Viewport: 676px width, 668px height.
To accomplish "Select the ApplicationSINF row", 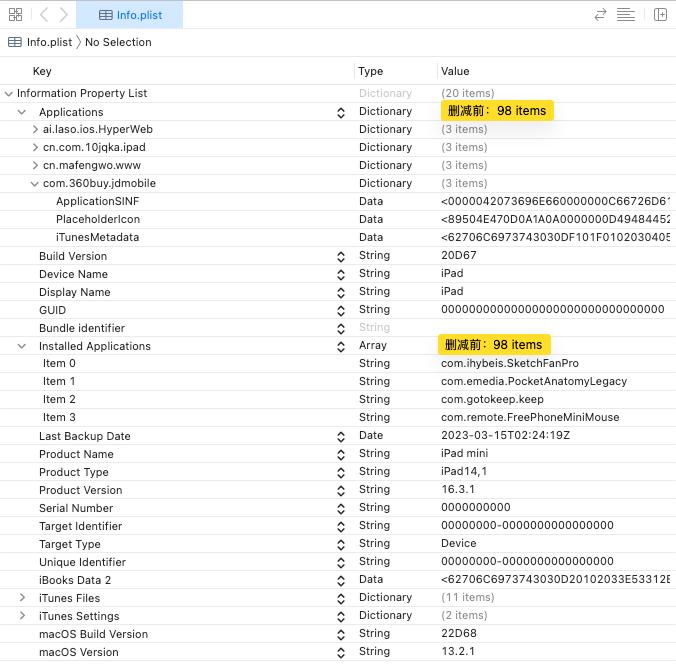I will click(338, 201).
